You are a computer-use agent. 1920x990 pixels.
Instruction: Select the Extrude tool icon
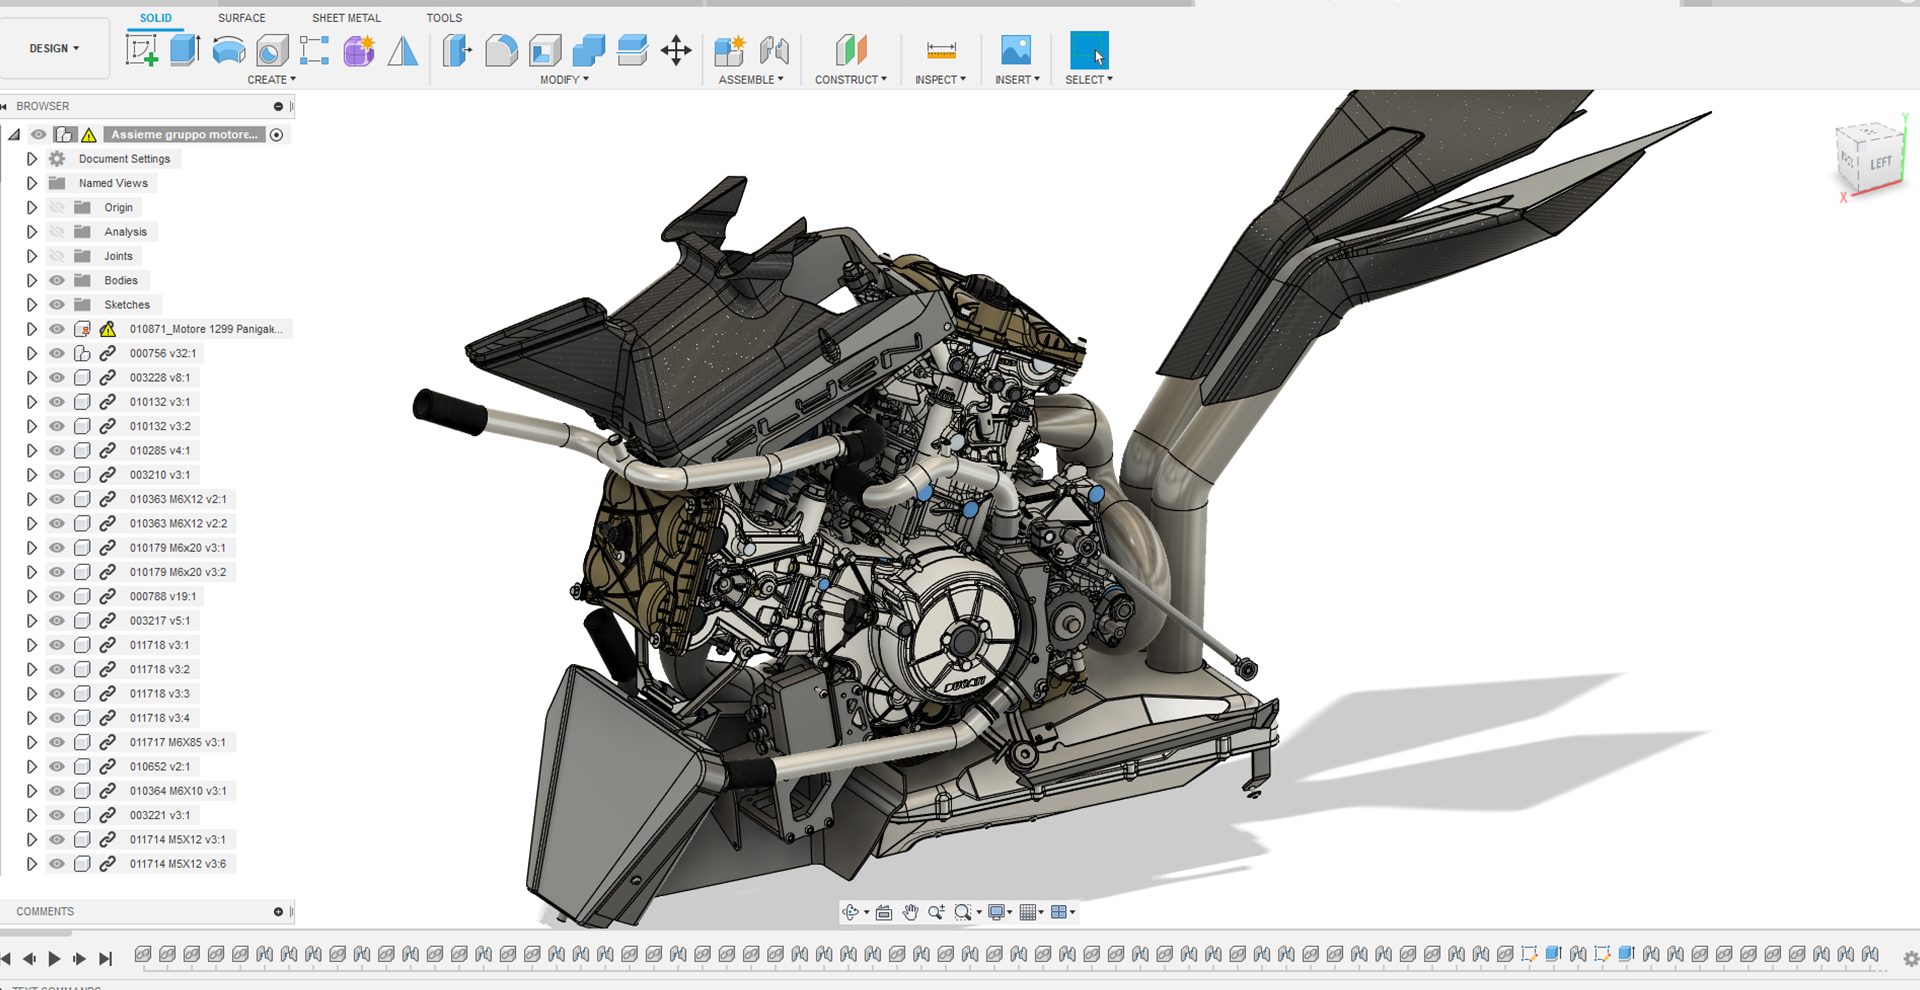[x=185, y=50]
